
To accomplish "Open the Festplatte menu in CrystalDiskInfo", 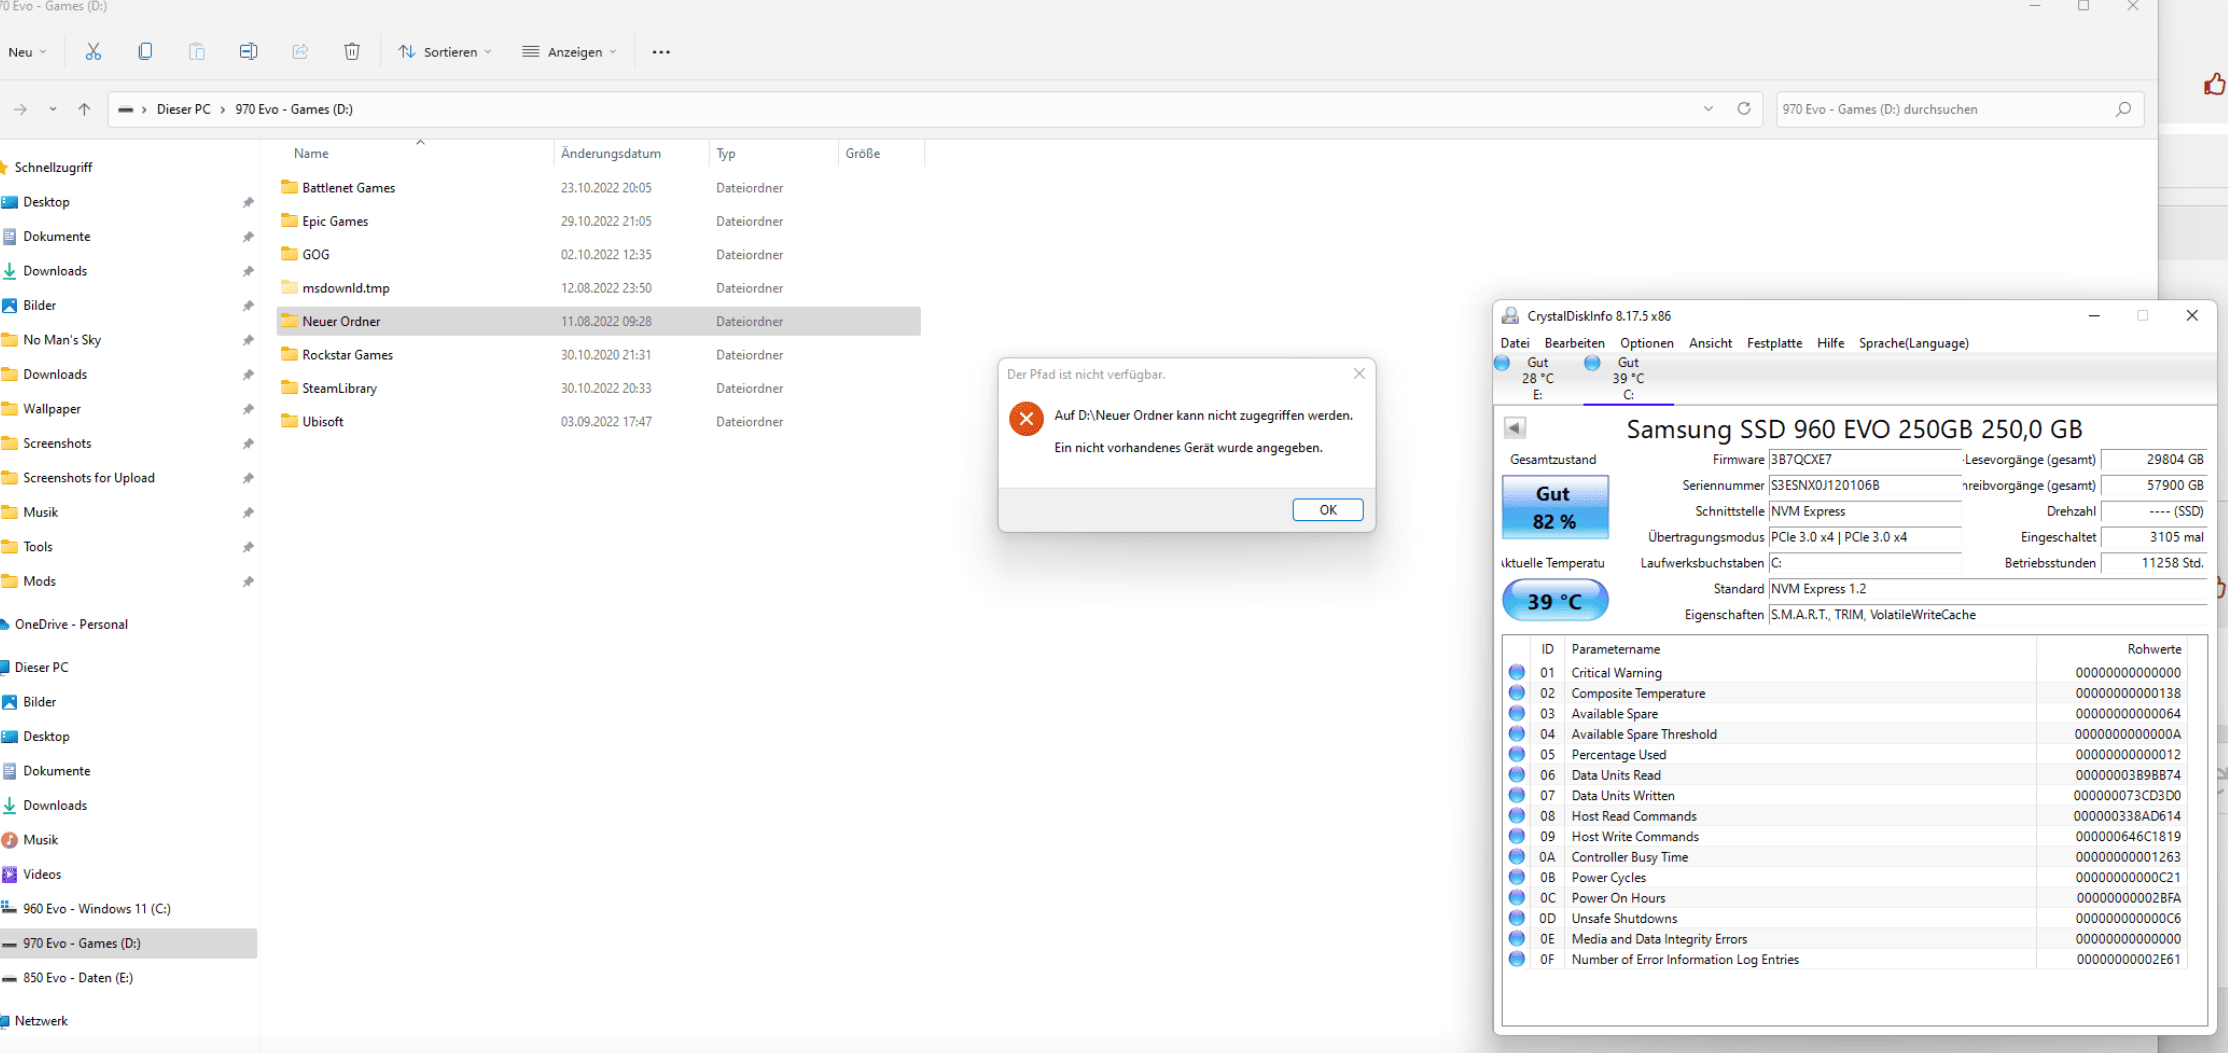I will coord(1774,343).
